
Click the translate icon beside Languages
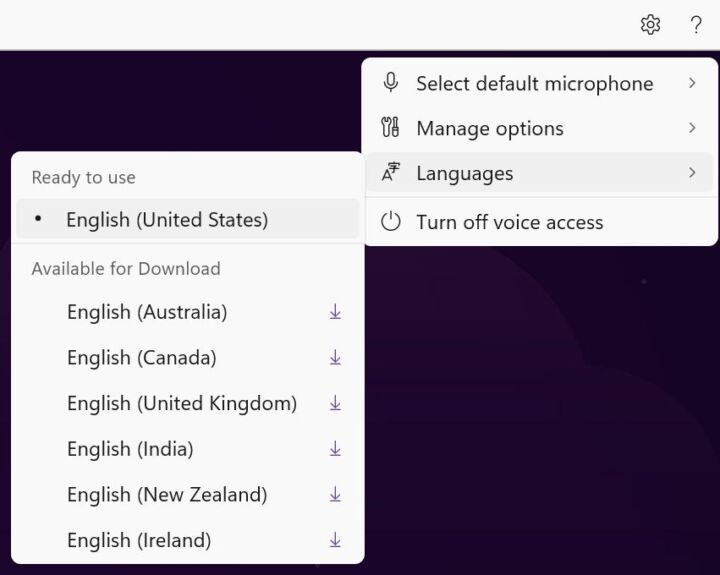pyautogui.click(x=391, y=173)
